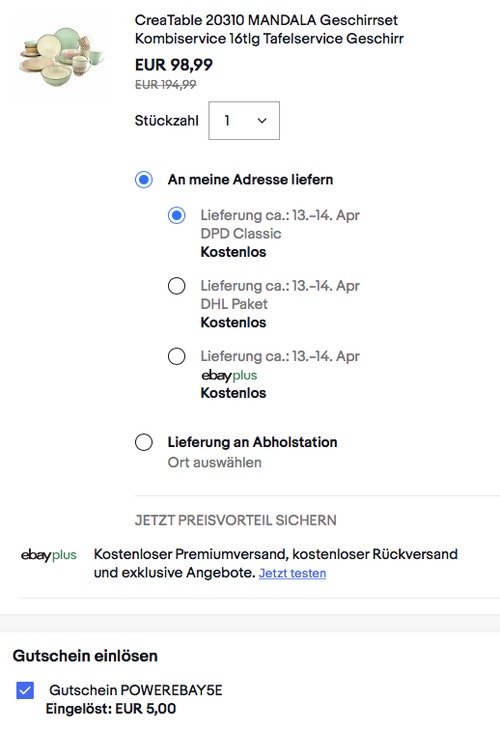Select Lieferung an Abholstation option
The image size is (500, 730).
tap(144, 442)
